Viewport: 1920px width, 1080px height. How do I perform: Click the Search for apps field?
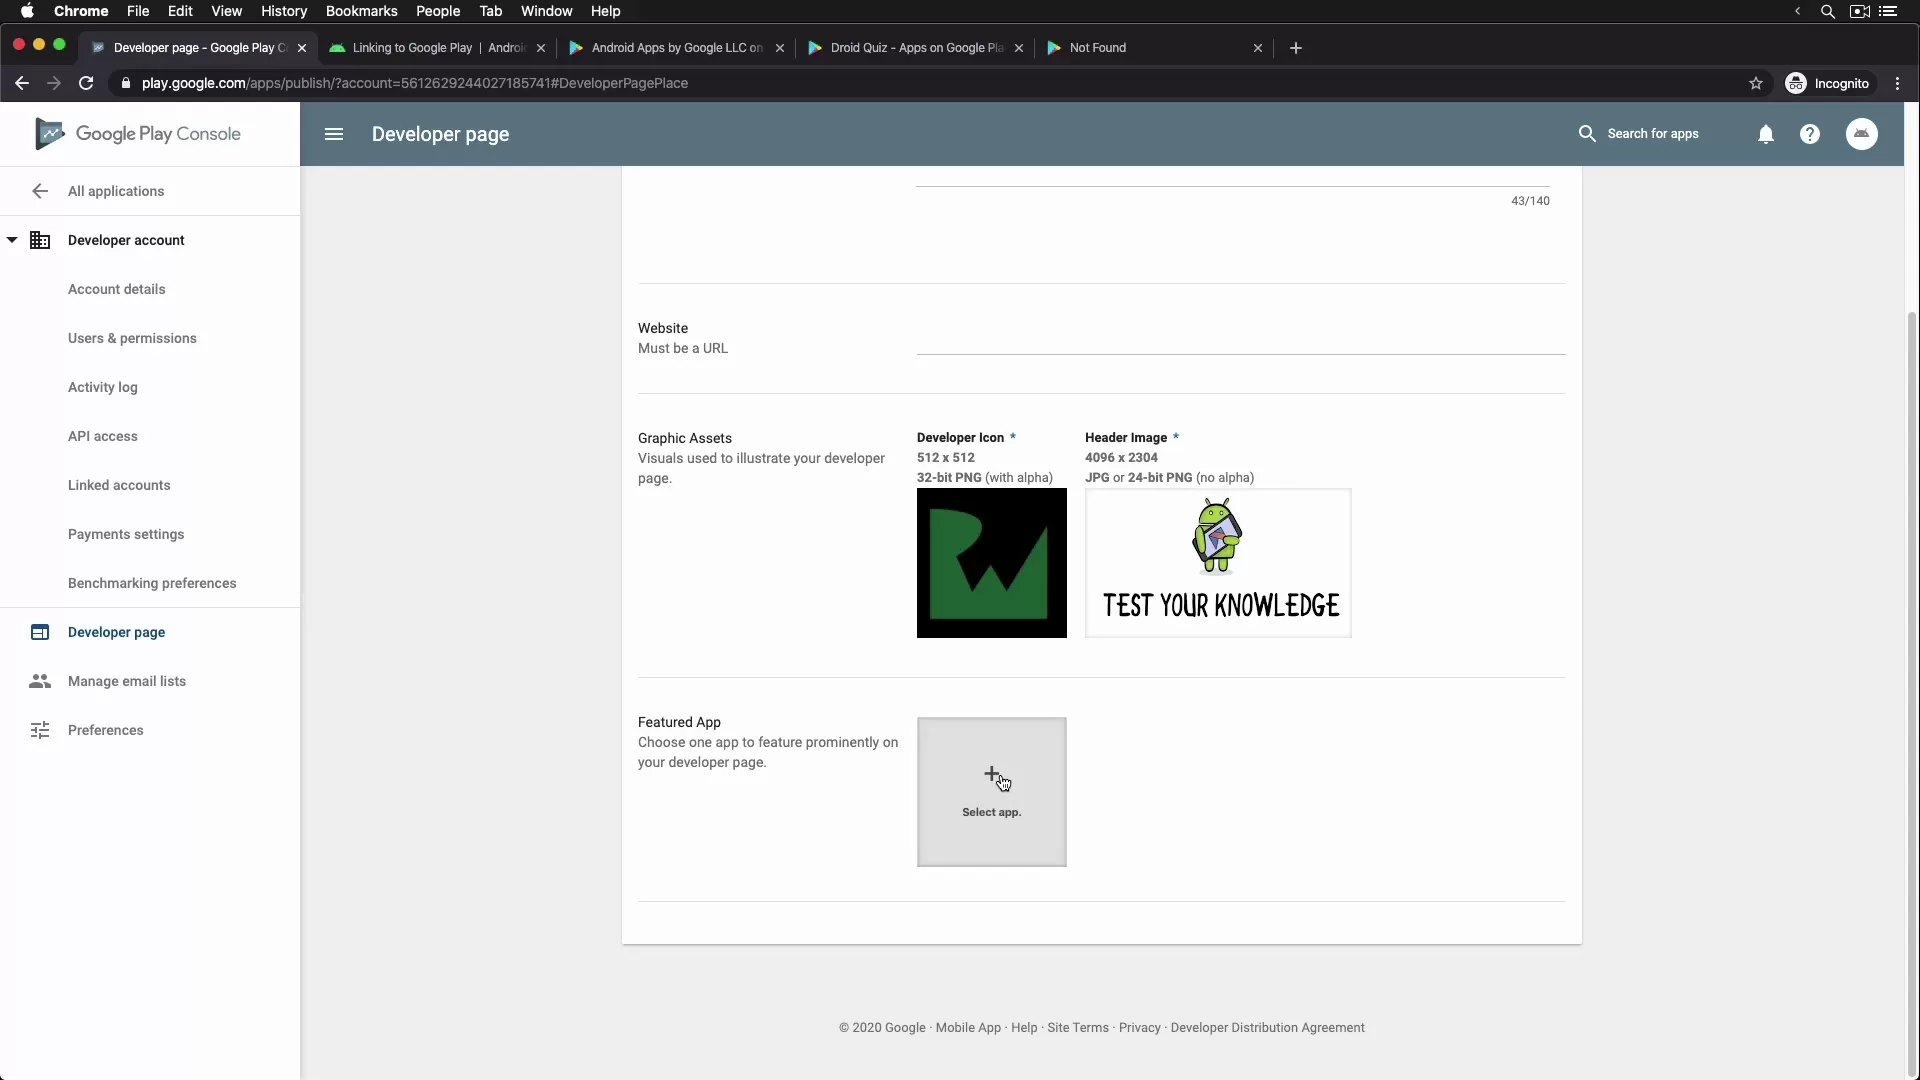pyautogui.click(x=1653, y=134)
